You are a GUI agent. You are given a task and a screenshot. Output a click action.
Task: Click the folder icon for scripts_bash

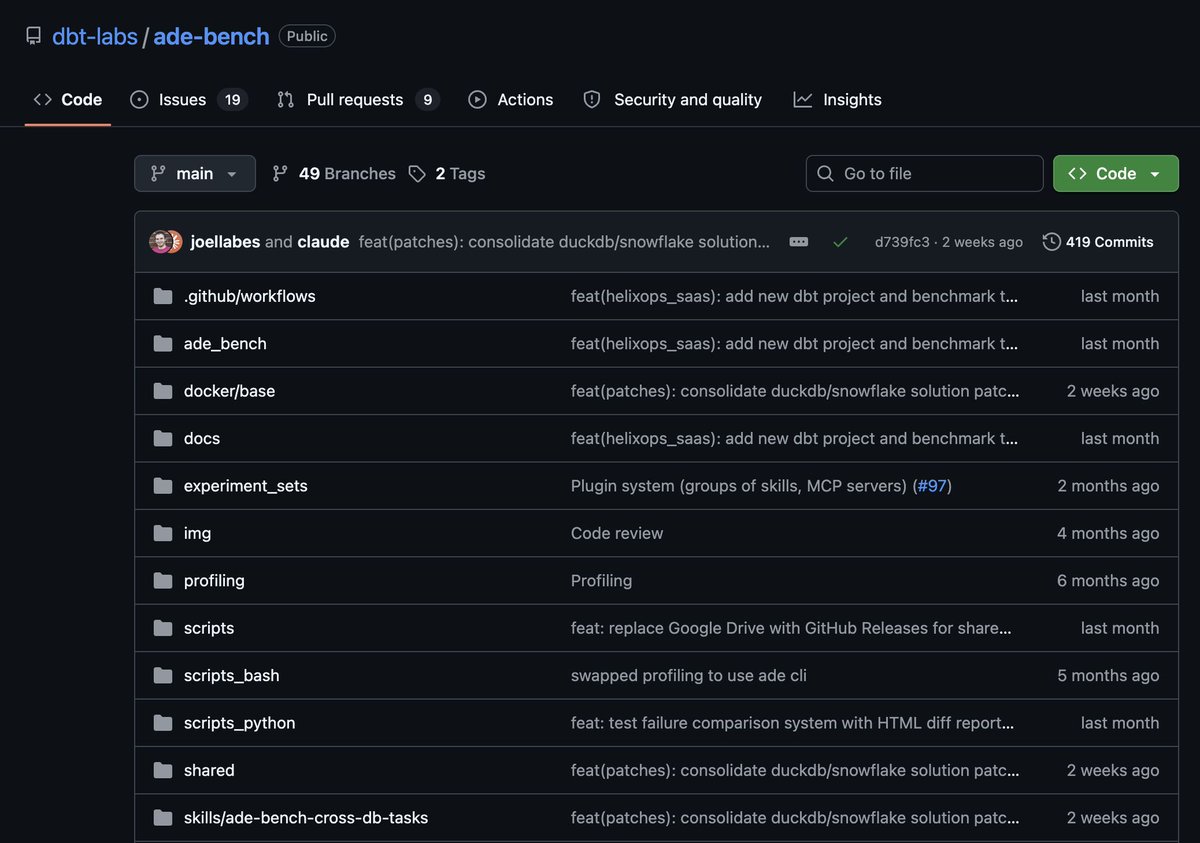[163, 676]
